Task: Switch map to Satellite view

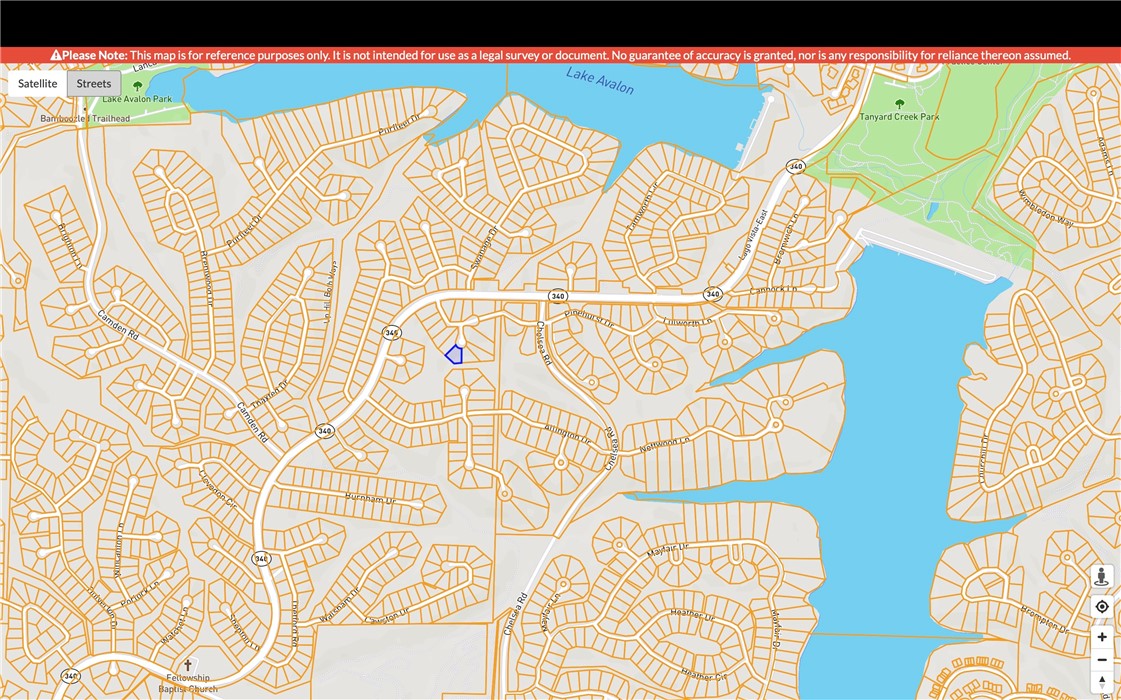Action: [x=38, y=84]
